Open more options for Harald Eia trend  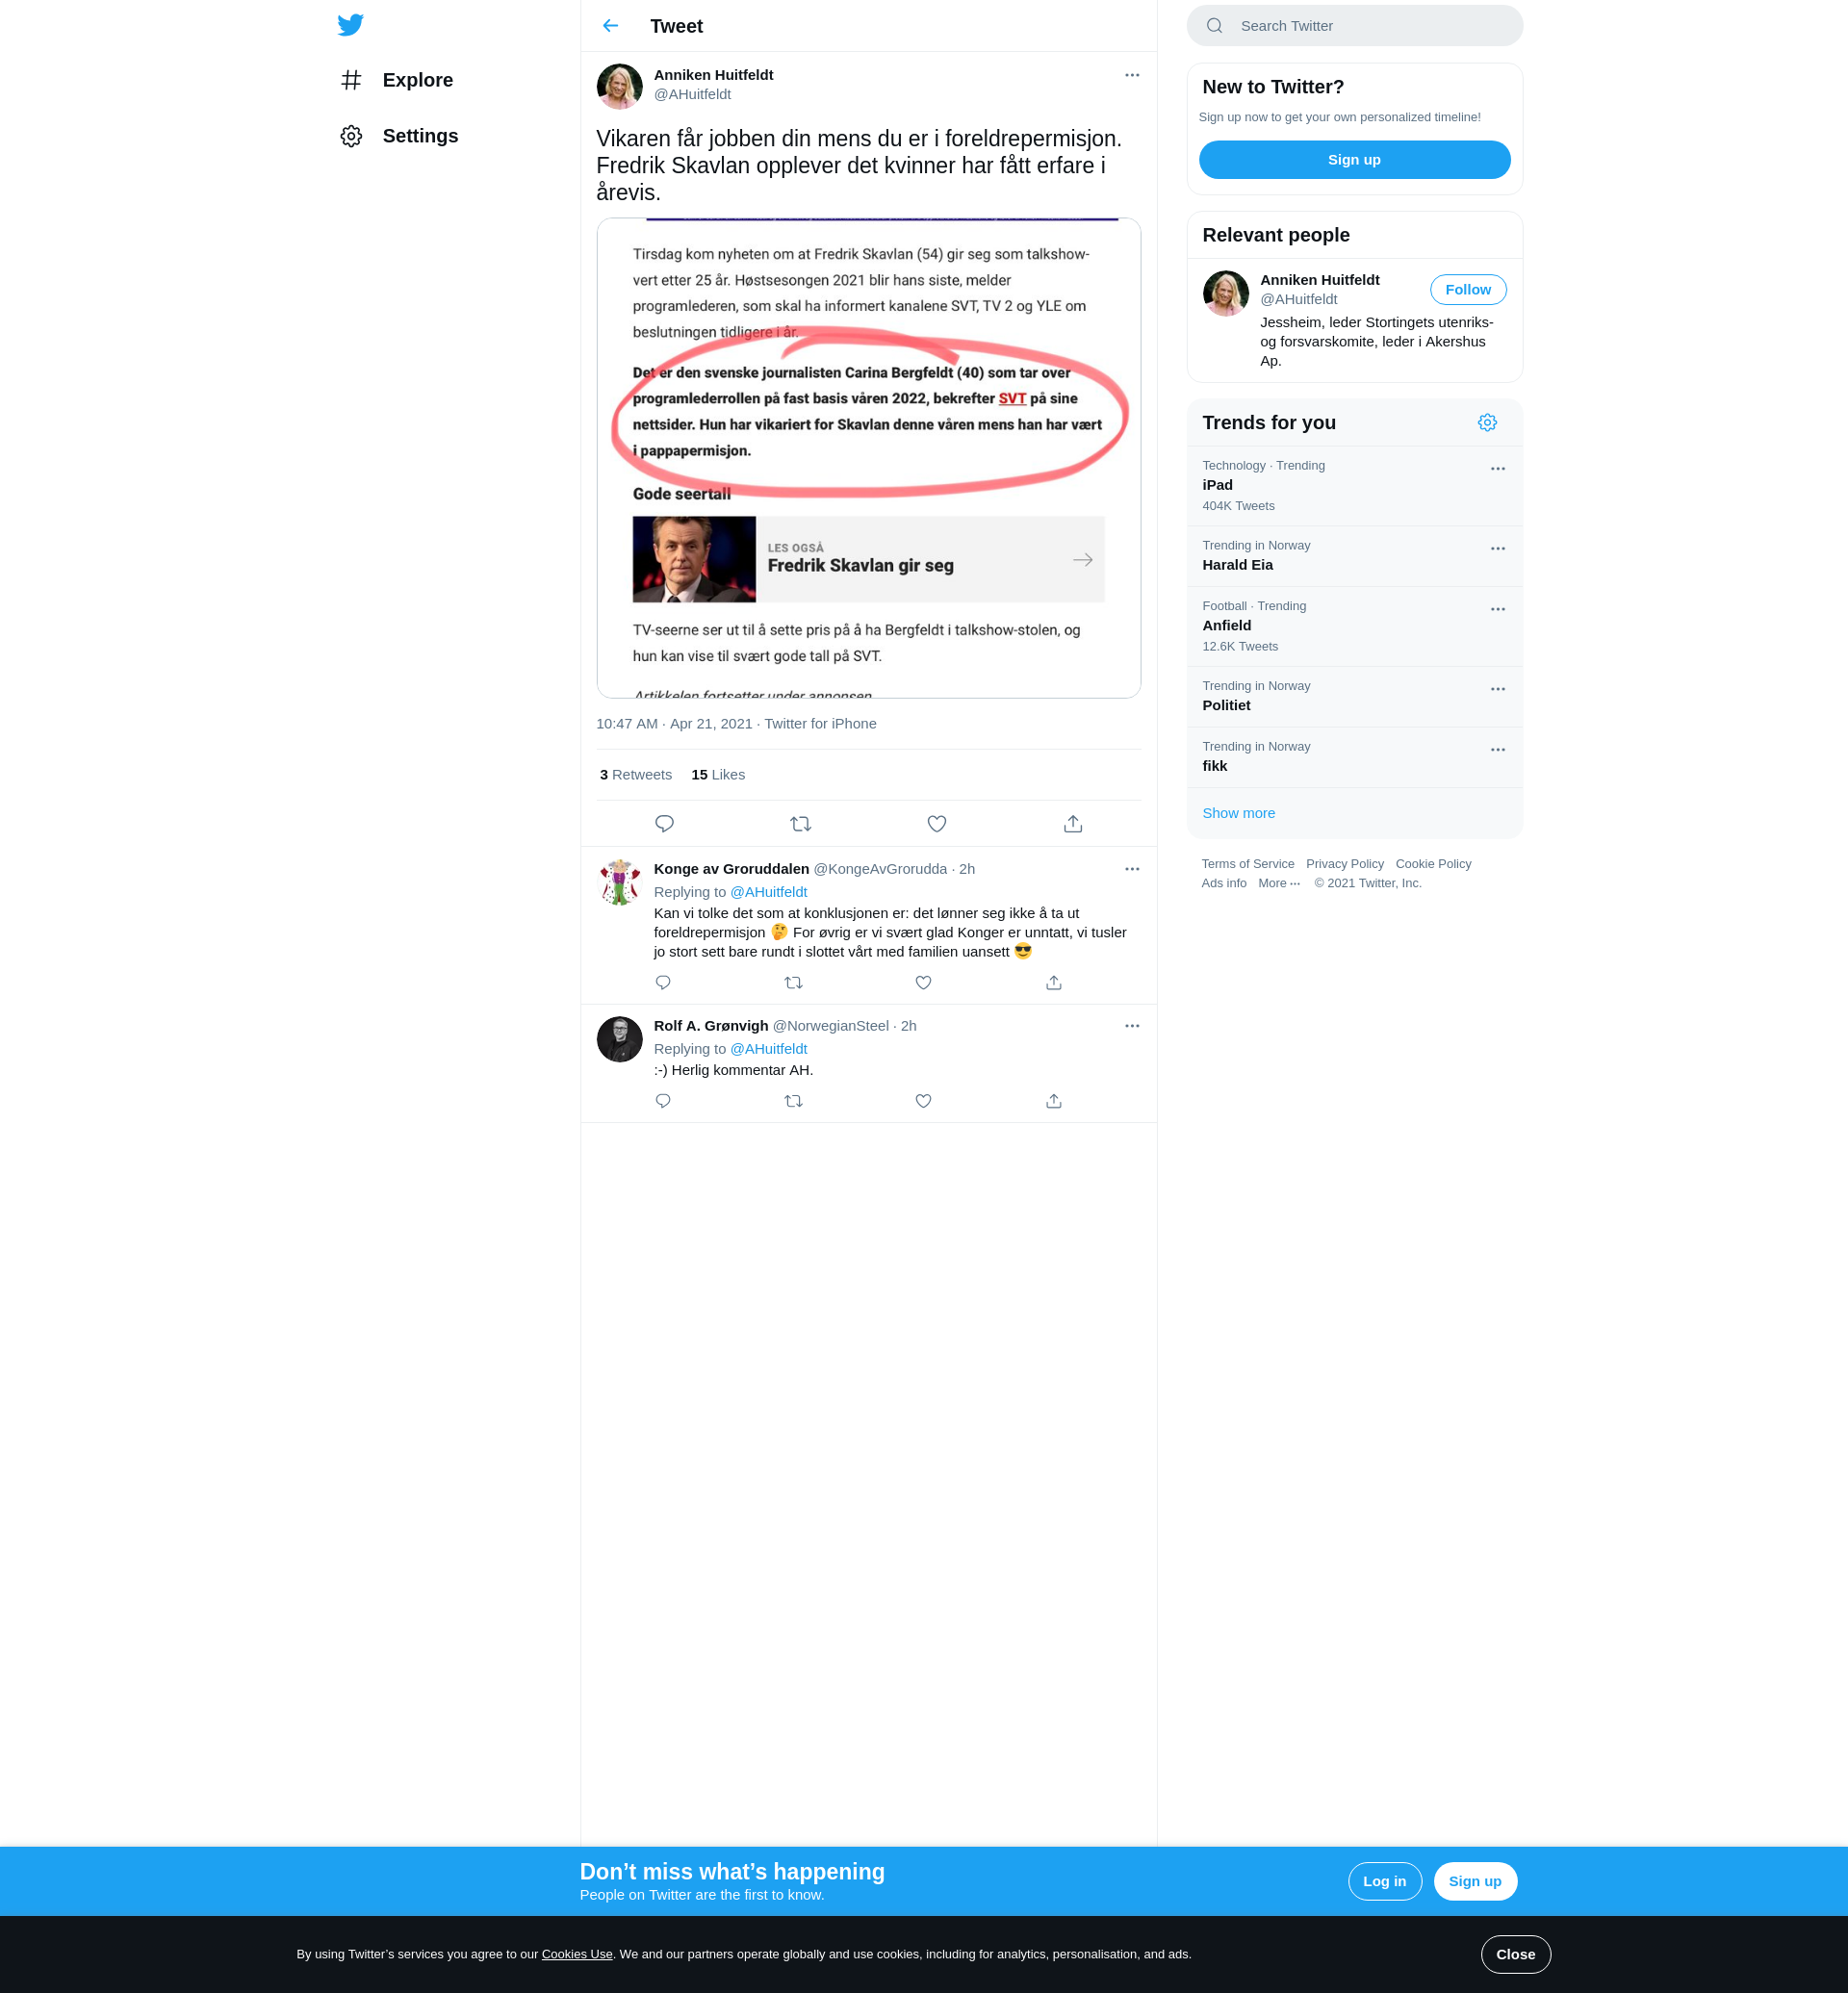click(1497, 549)
